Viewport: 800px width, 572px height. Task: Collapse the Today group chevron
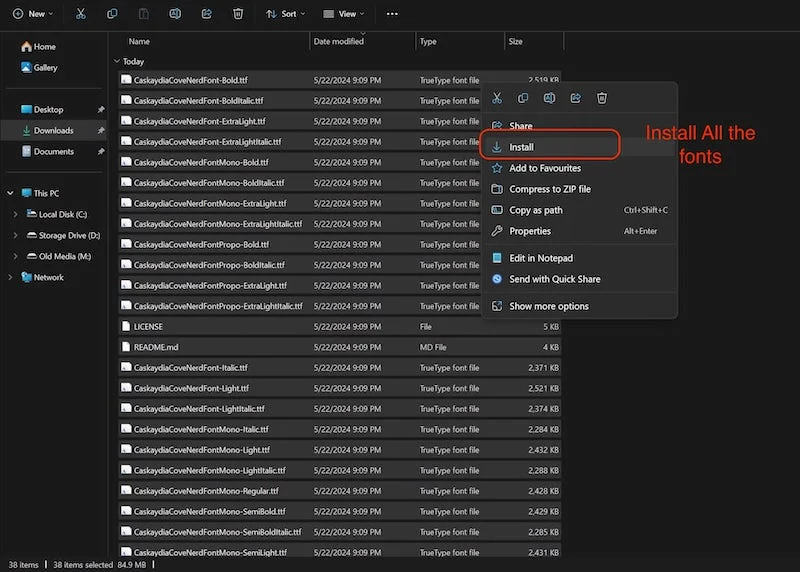pyautogui.click(x=117, y=61)
